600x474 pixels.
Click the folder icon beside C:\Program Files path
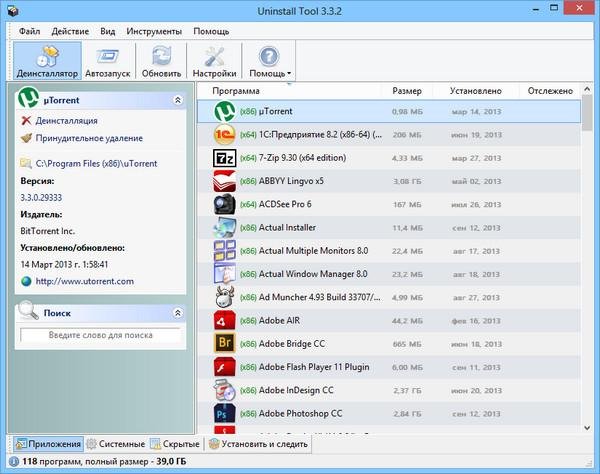point(26,163)
